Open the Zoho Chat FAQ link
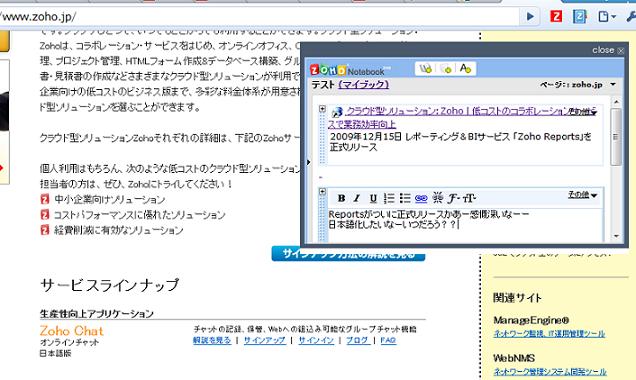 [x=388, y=340]
